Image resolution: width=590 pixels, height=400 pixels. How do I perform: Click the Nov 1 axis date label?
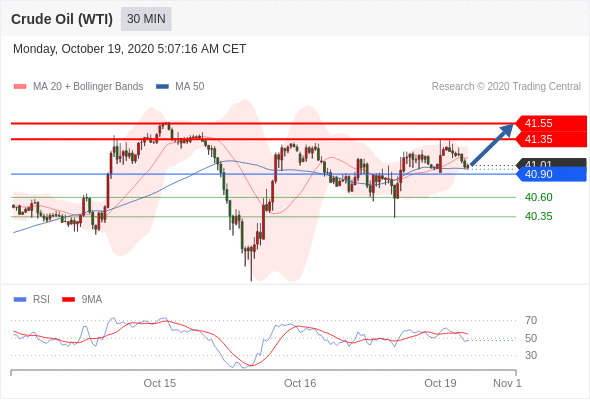[507, 383]
